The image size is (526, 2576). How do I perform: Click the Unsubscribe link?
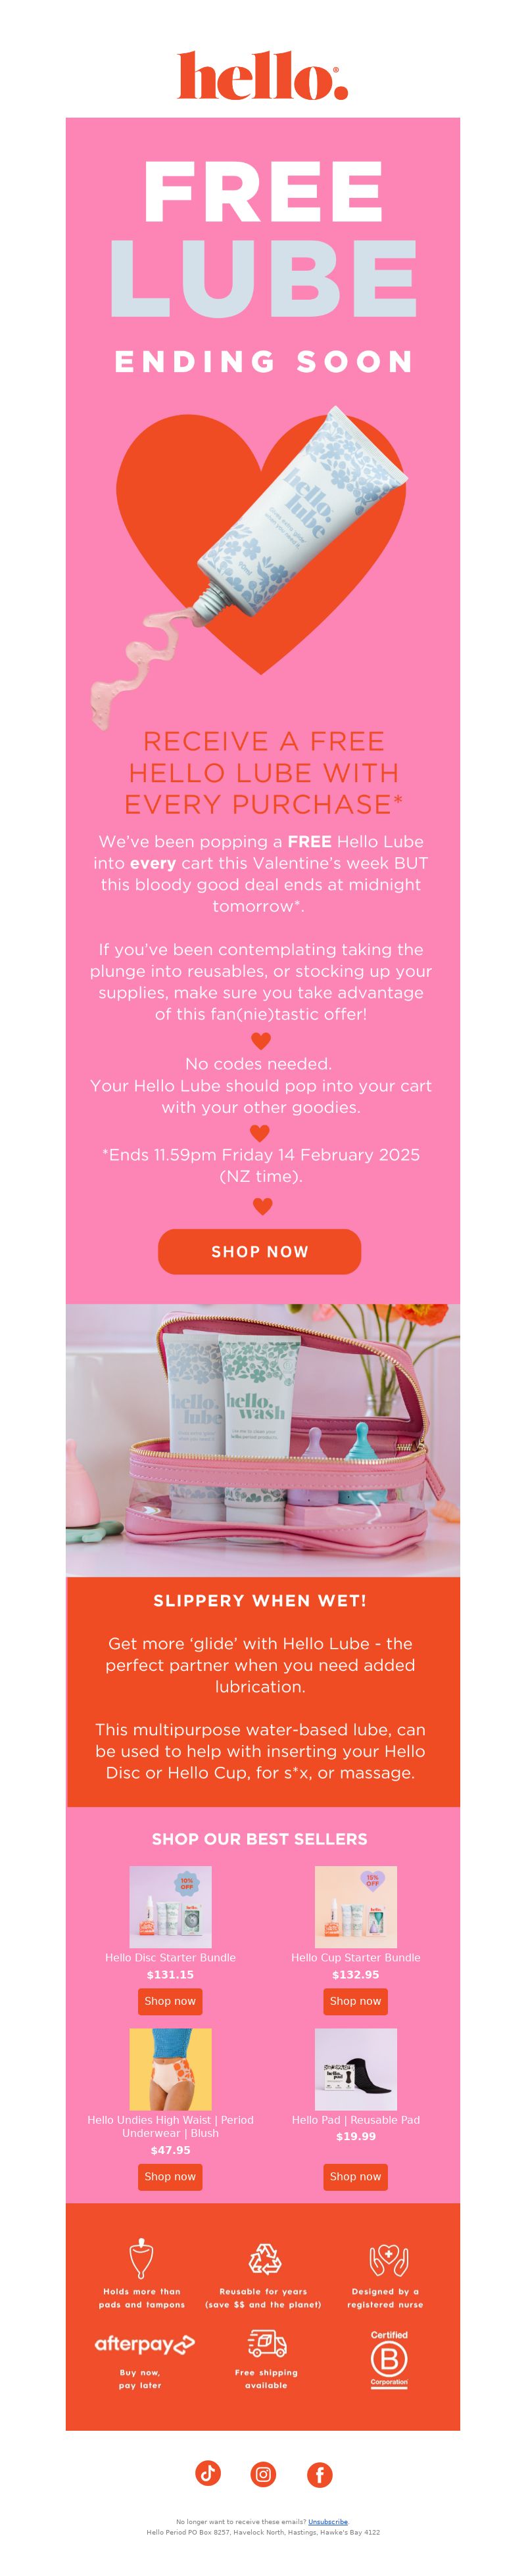(x=328, y=2521)
